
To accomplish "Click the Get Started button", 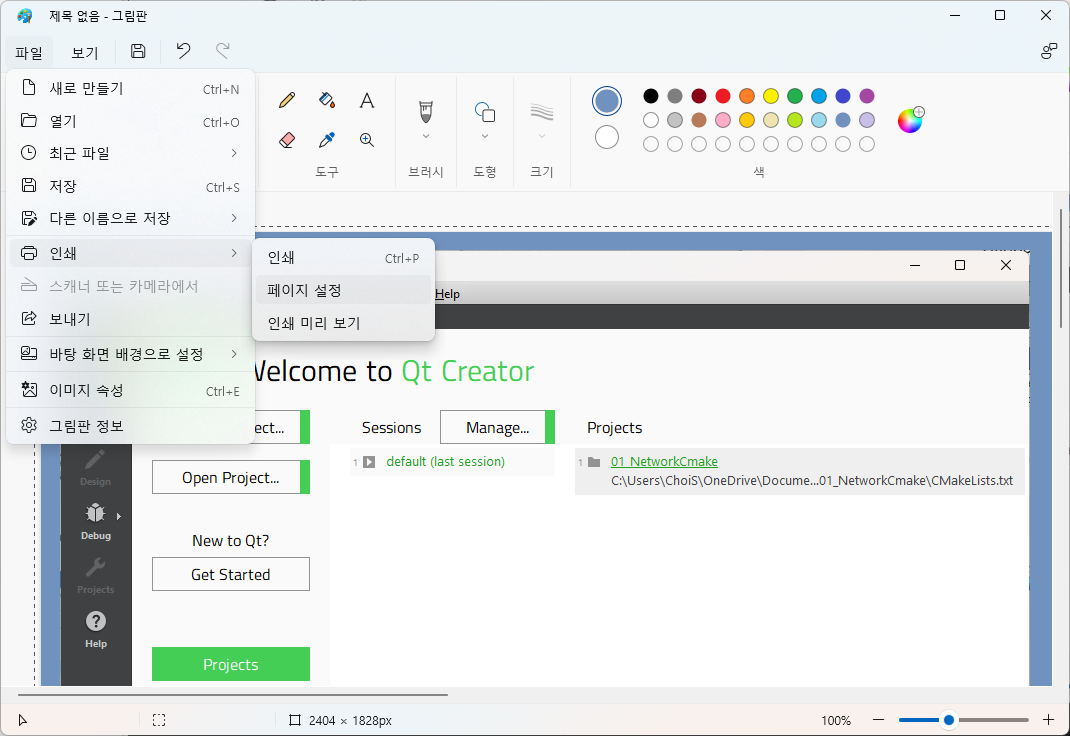I will point(231,574).
